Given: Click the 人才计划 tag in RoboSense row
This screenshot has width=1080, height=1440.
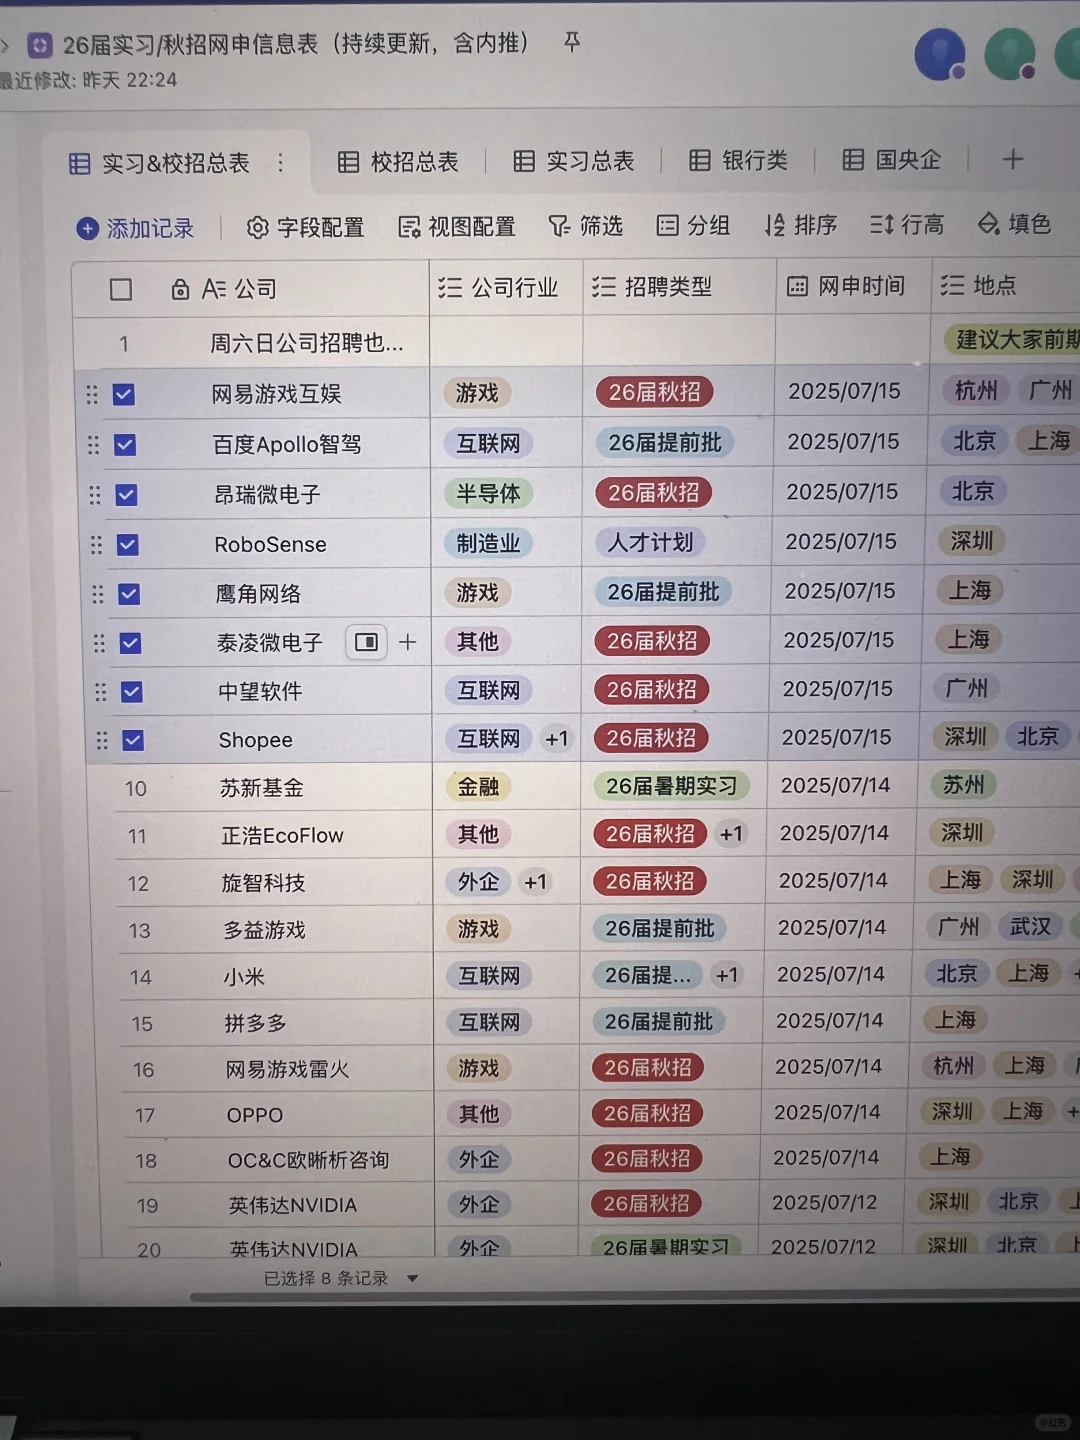Looking at the screenshot, I should pos(650,542).
